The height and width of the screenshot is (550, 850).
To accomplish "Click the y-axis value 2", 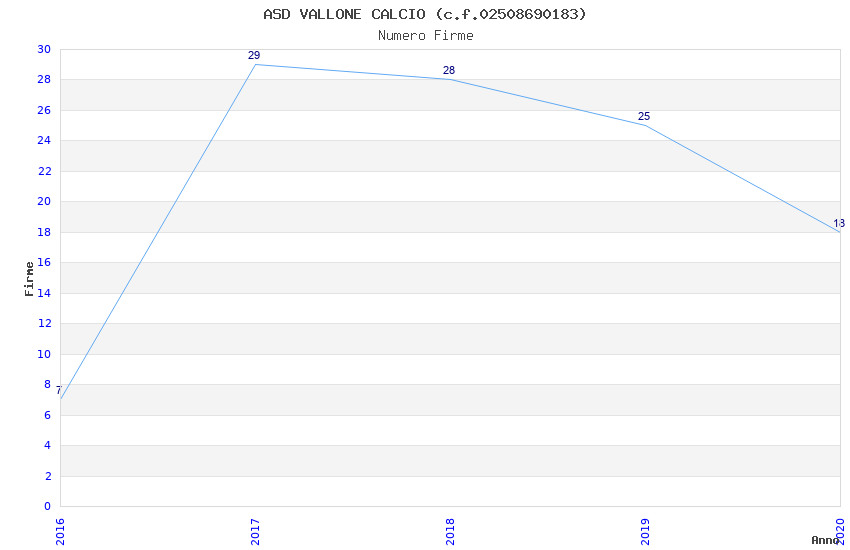I will click(x=48, y=476).
